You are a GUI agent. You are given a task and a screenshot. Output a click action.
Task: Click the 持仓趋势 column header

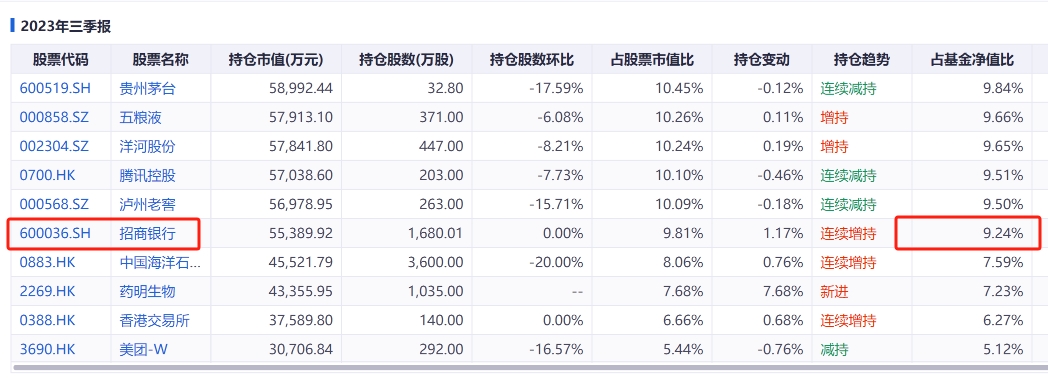pos(862,59)
